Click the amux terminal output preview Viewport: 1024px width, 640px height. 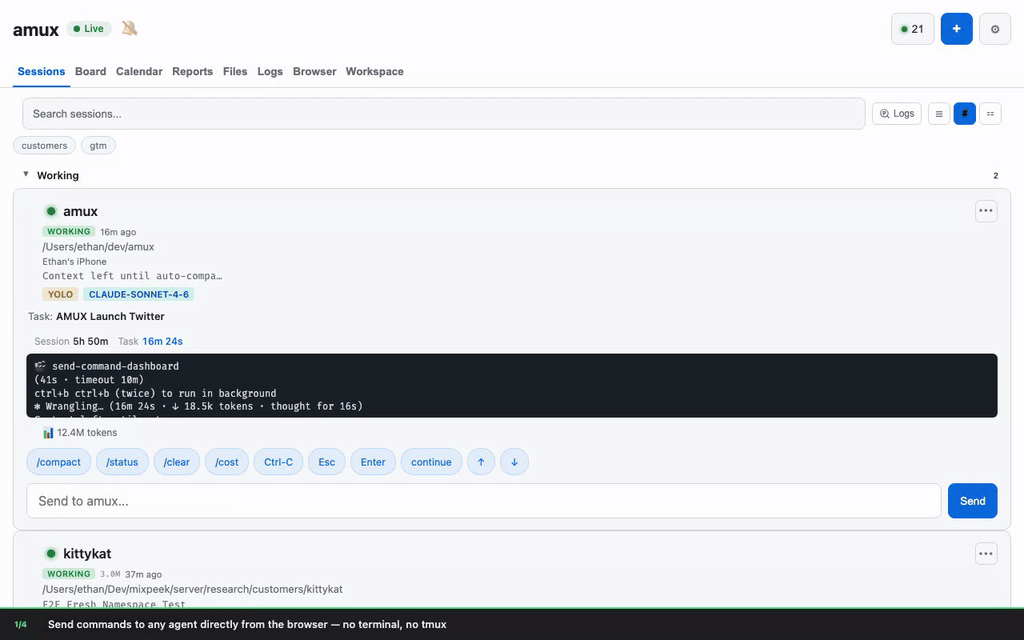click(x=511, y=385)
